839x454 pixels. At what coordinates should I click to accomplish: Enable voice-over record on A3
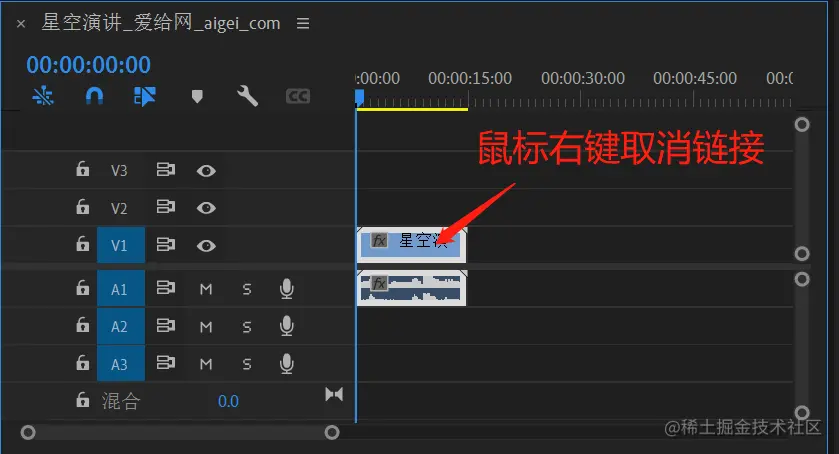287,364
